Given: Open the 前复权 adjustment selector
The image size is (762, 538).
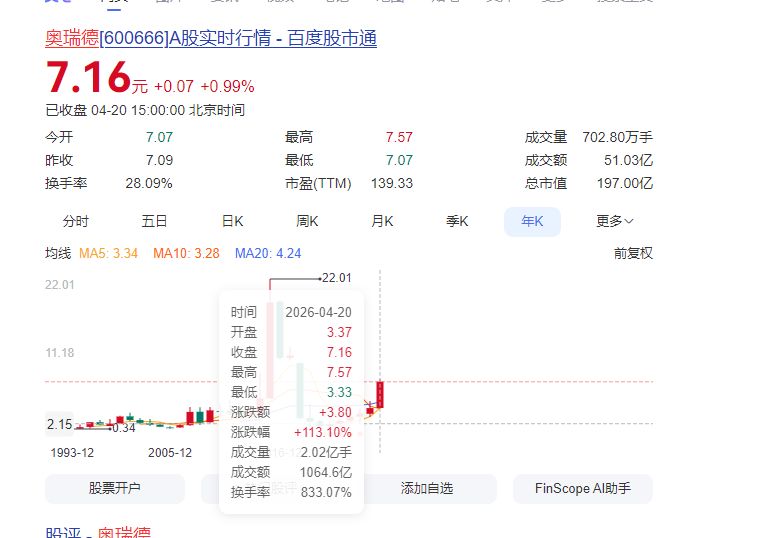Looking at the screenshot, I should (x=632, y=253).
